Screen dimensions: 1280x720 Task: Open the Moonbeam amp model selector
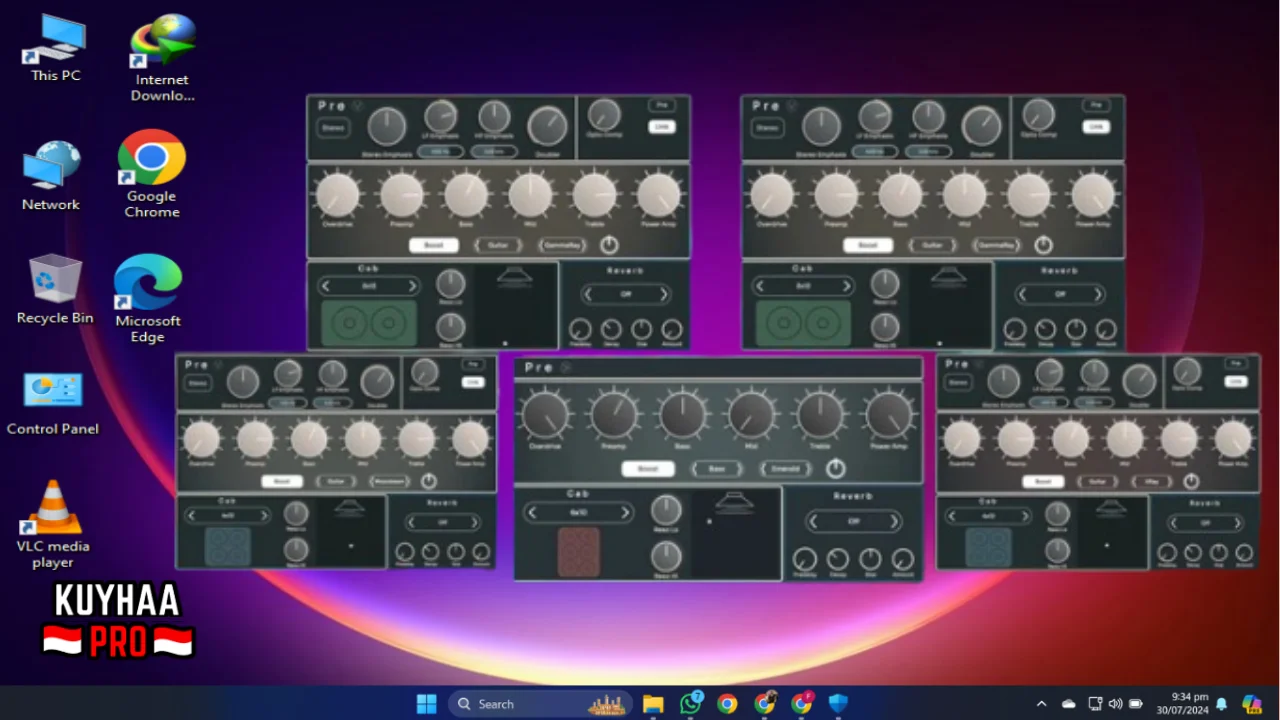tap(390, 481)
